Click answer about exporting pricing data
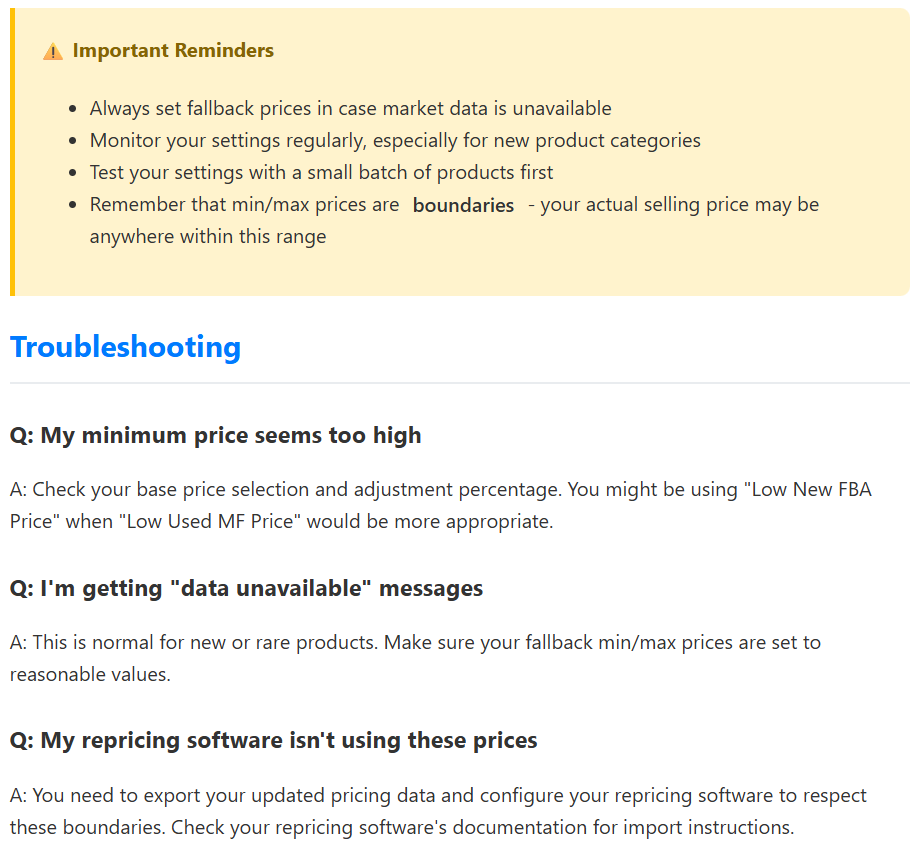 coord(438,811)
